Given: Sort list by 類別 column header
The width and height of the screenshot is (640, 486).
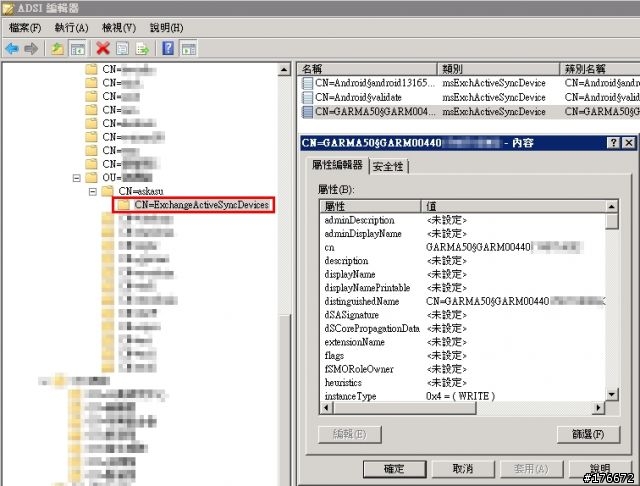Looking at the screenshot, I should [498, 69].
